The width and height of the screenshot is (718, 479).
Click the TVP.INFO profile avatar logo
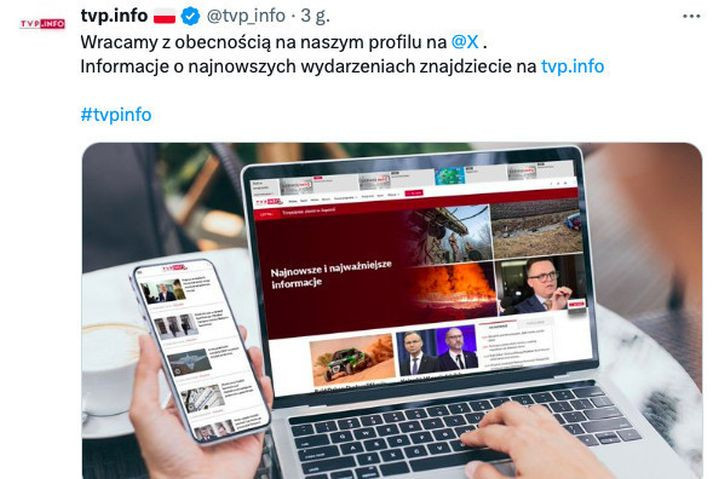(x=42, y=23)
